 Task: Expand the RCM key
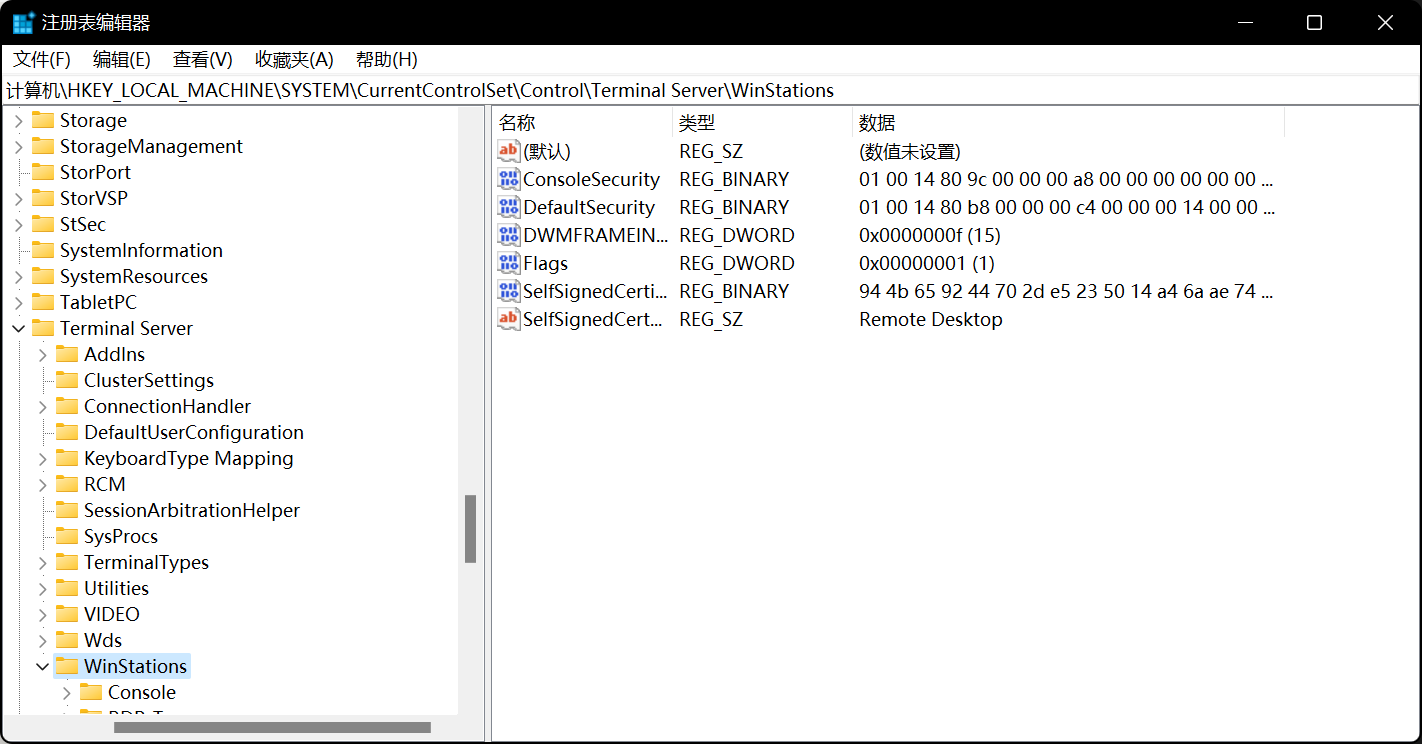pos(42,484)
